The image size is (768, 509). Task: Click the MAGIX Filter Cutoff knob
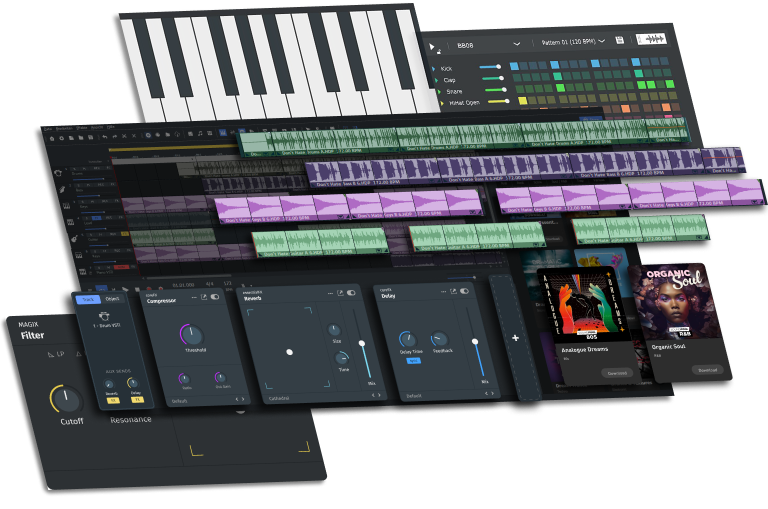click(x=66, y=399)
